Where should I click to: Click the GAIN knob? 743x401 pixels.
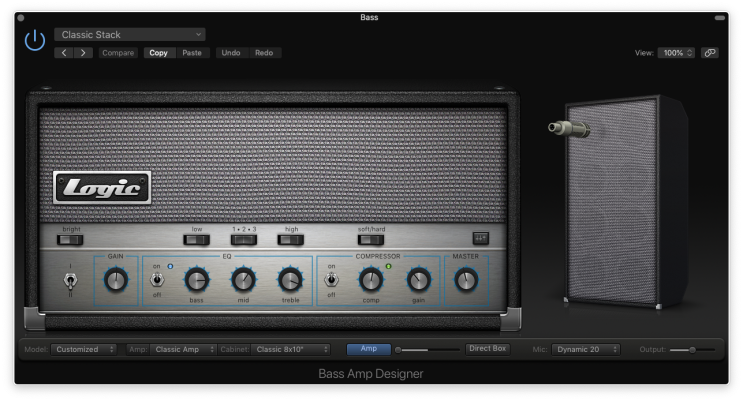(x=115, y=280)
